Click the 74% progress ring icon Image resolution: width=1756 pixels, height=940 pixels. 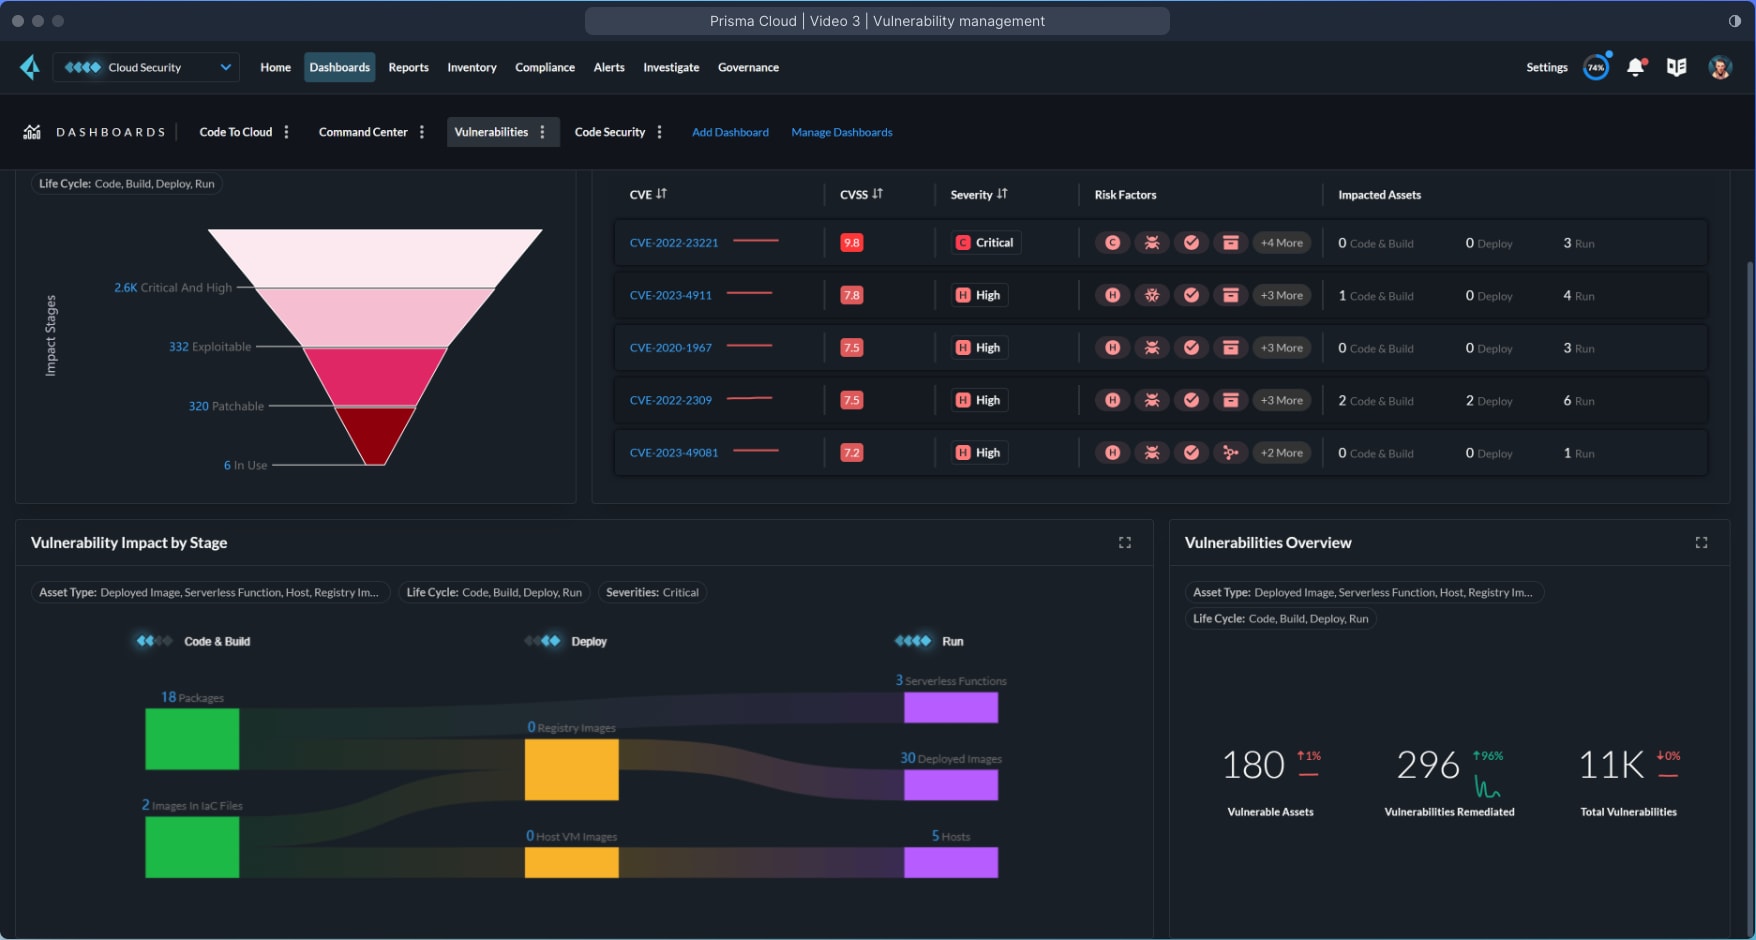click(x=1596, y=66)
